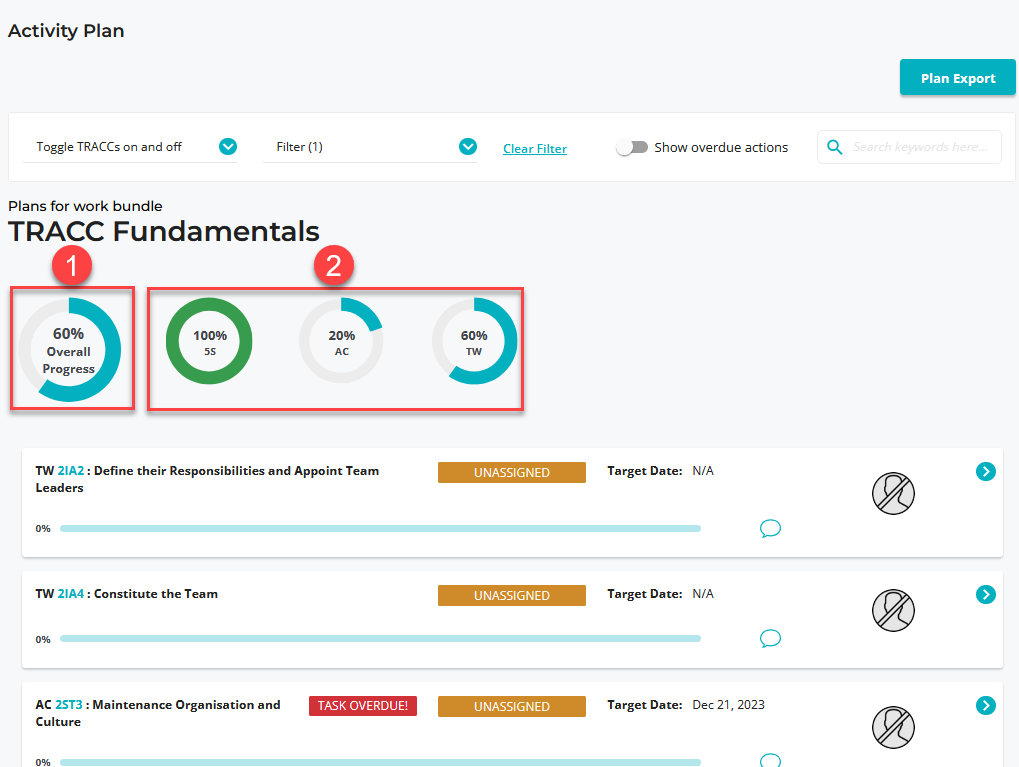This screenshot has height=767, width=1019.
Task: Expand the TW 2IA2 task arrow
Action: coord(985,471)
